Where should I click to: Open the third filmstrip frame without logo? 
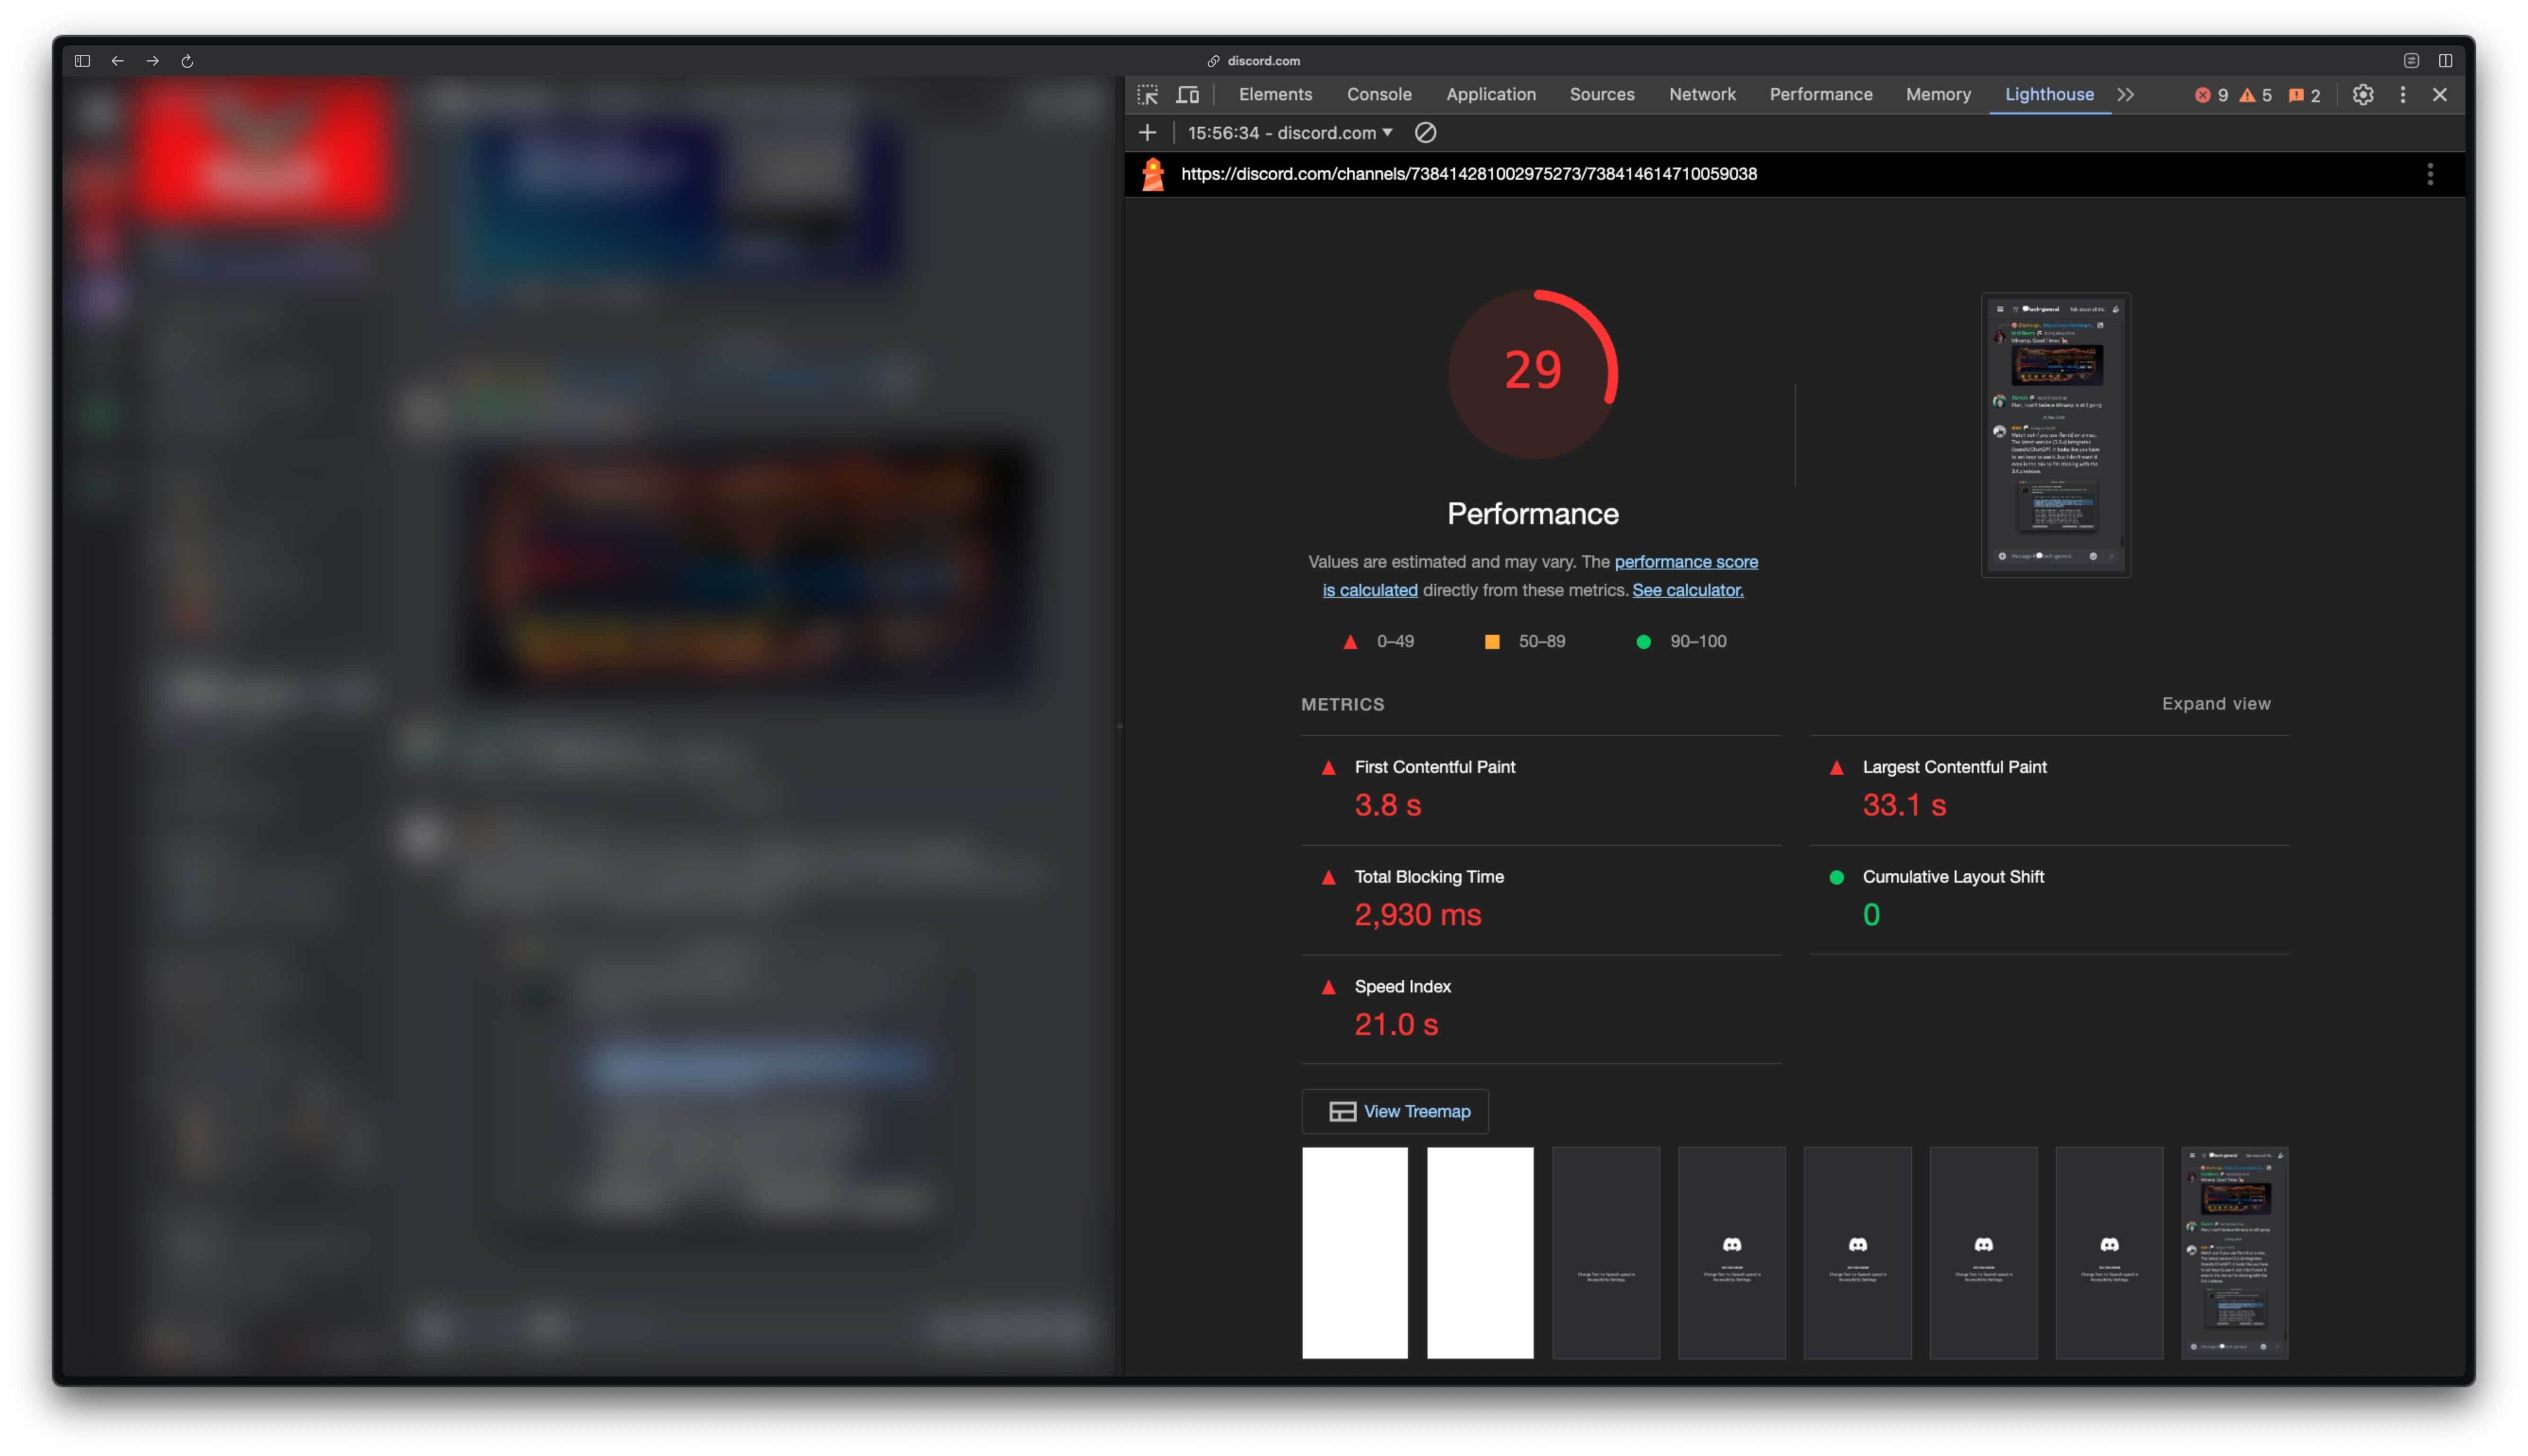[1605, 1253]
